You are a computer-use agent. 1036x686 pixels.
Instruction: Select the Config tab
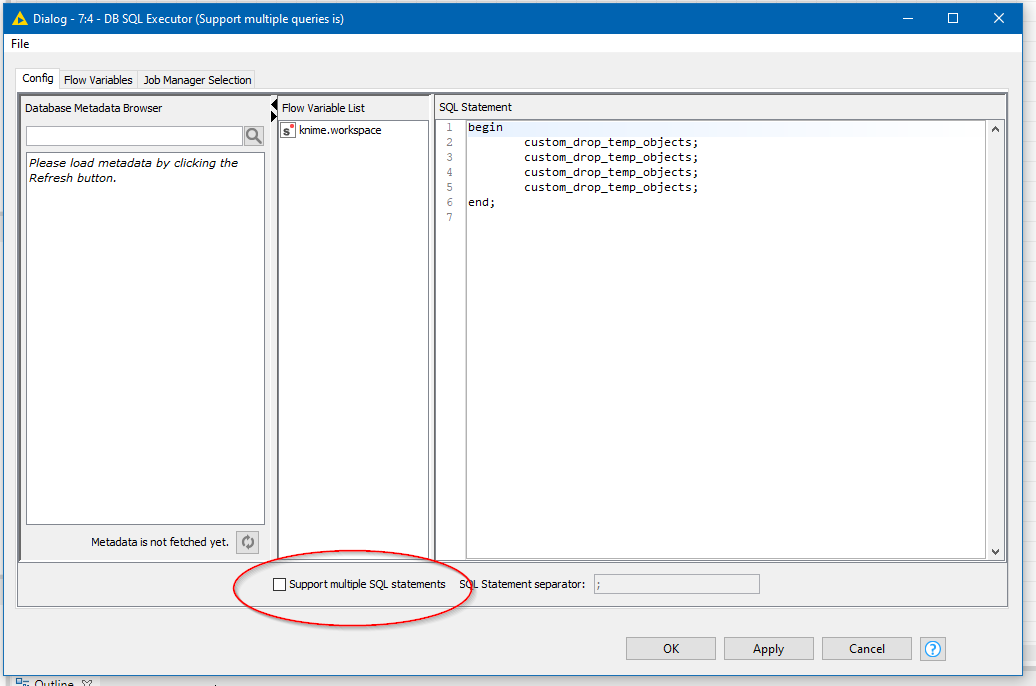(x=38, y=79)
